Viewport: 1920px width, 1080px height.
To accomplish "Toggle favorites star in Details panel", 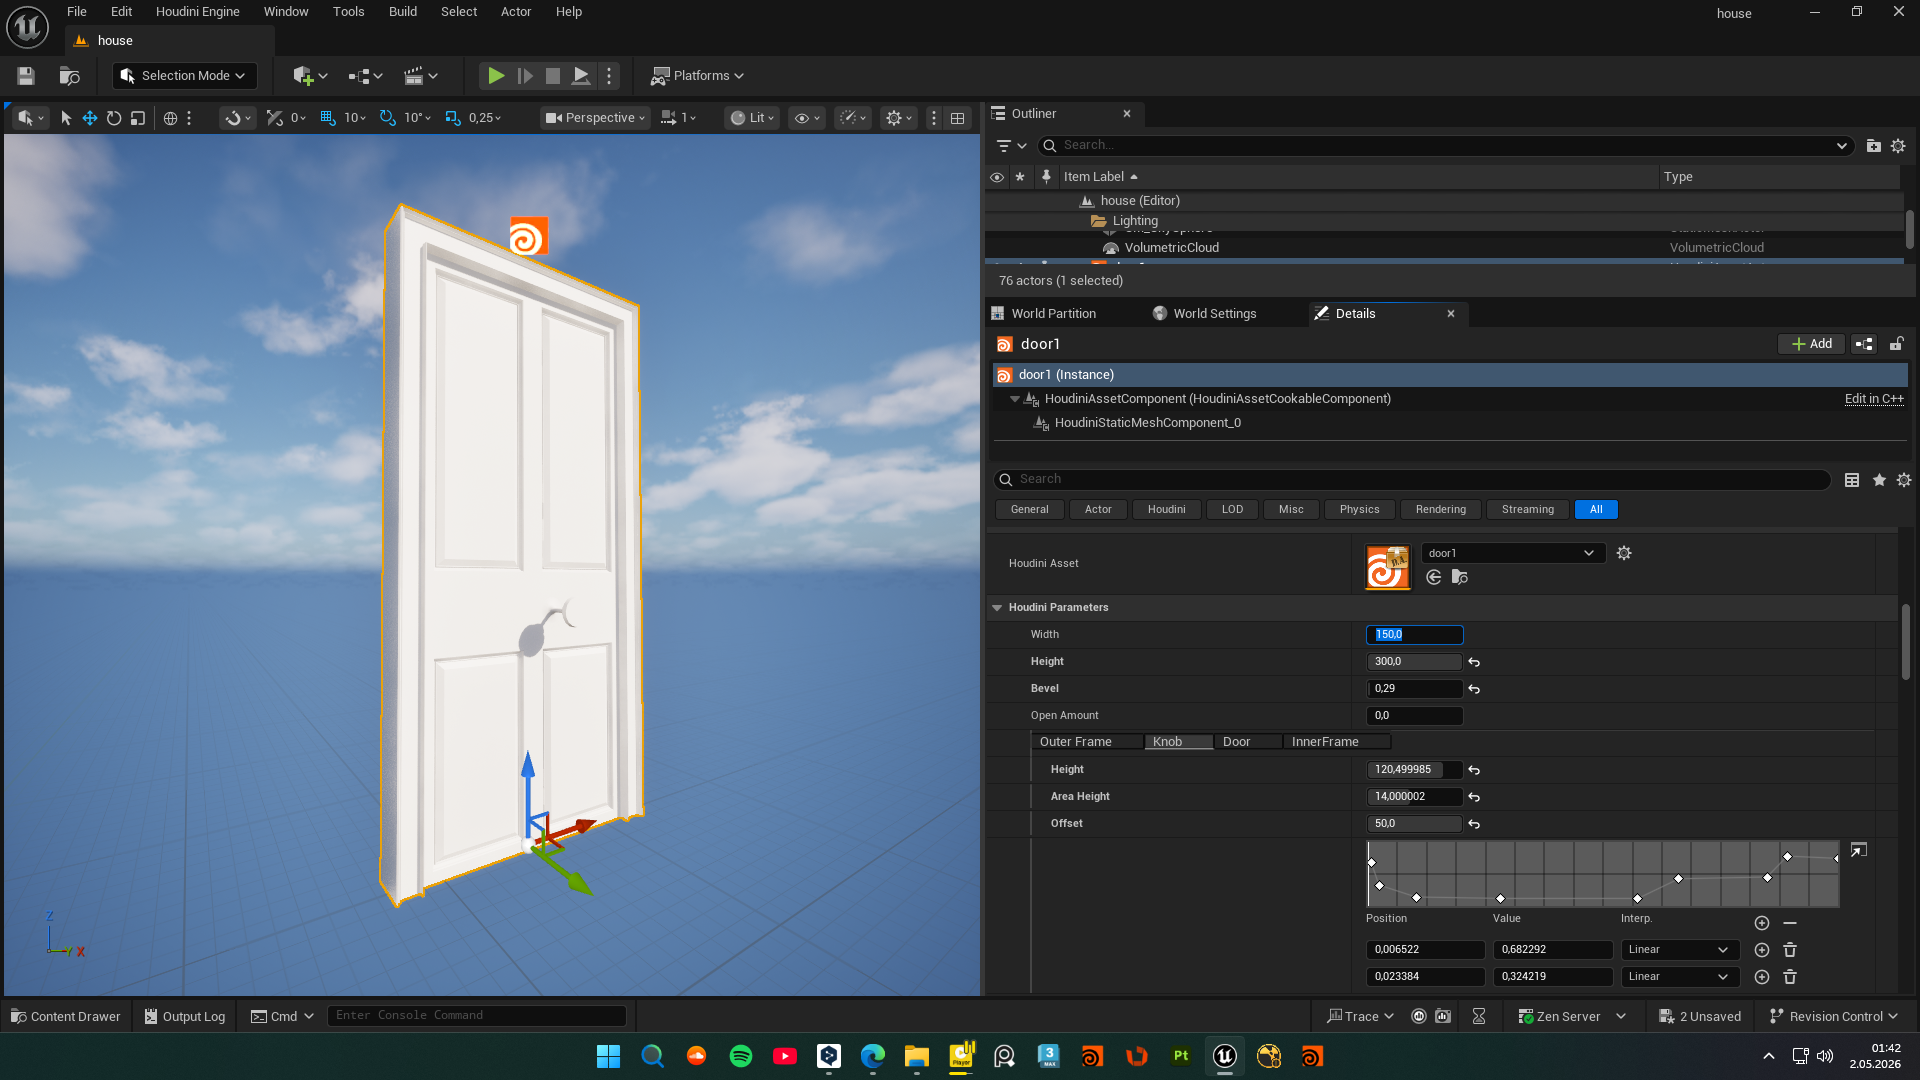I will [x=1879, y=480].
